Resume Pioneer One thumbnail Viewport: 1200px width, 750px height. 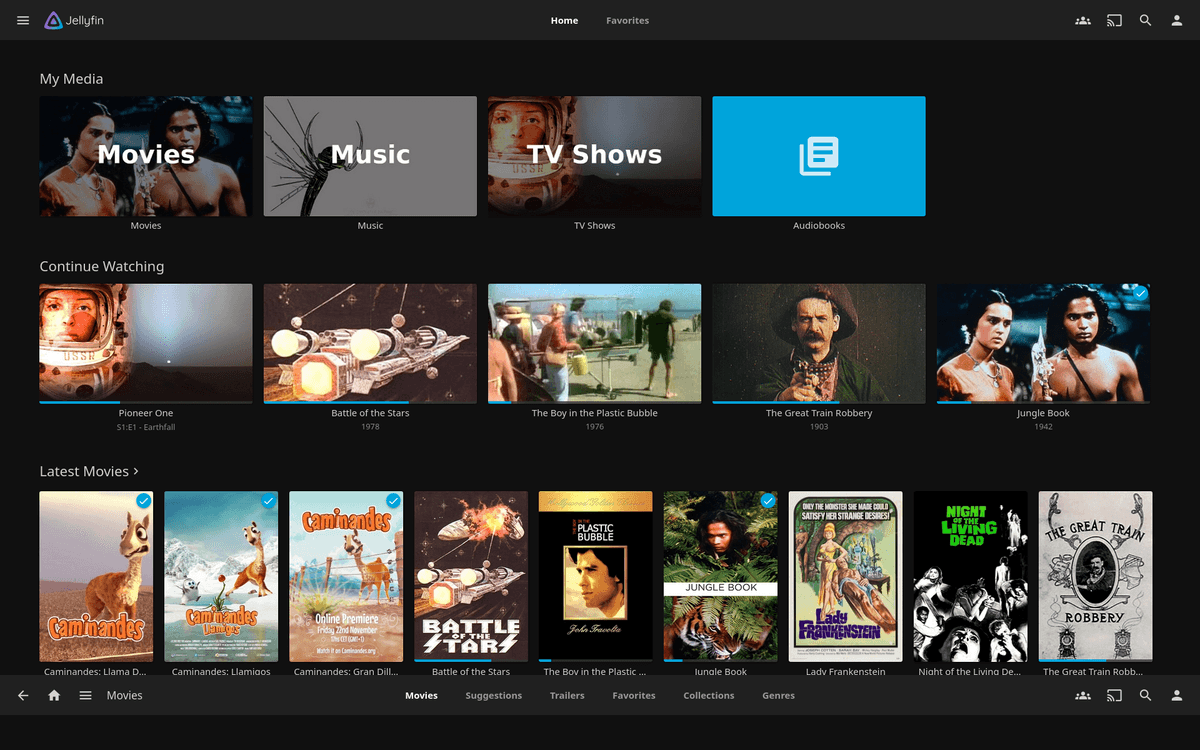(146, 342)
